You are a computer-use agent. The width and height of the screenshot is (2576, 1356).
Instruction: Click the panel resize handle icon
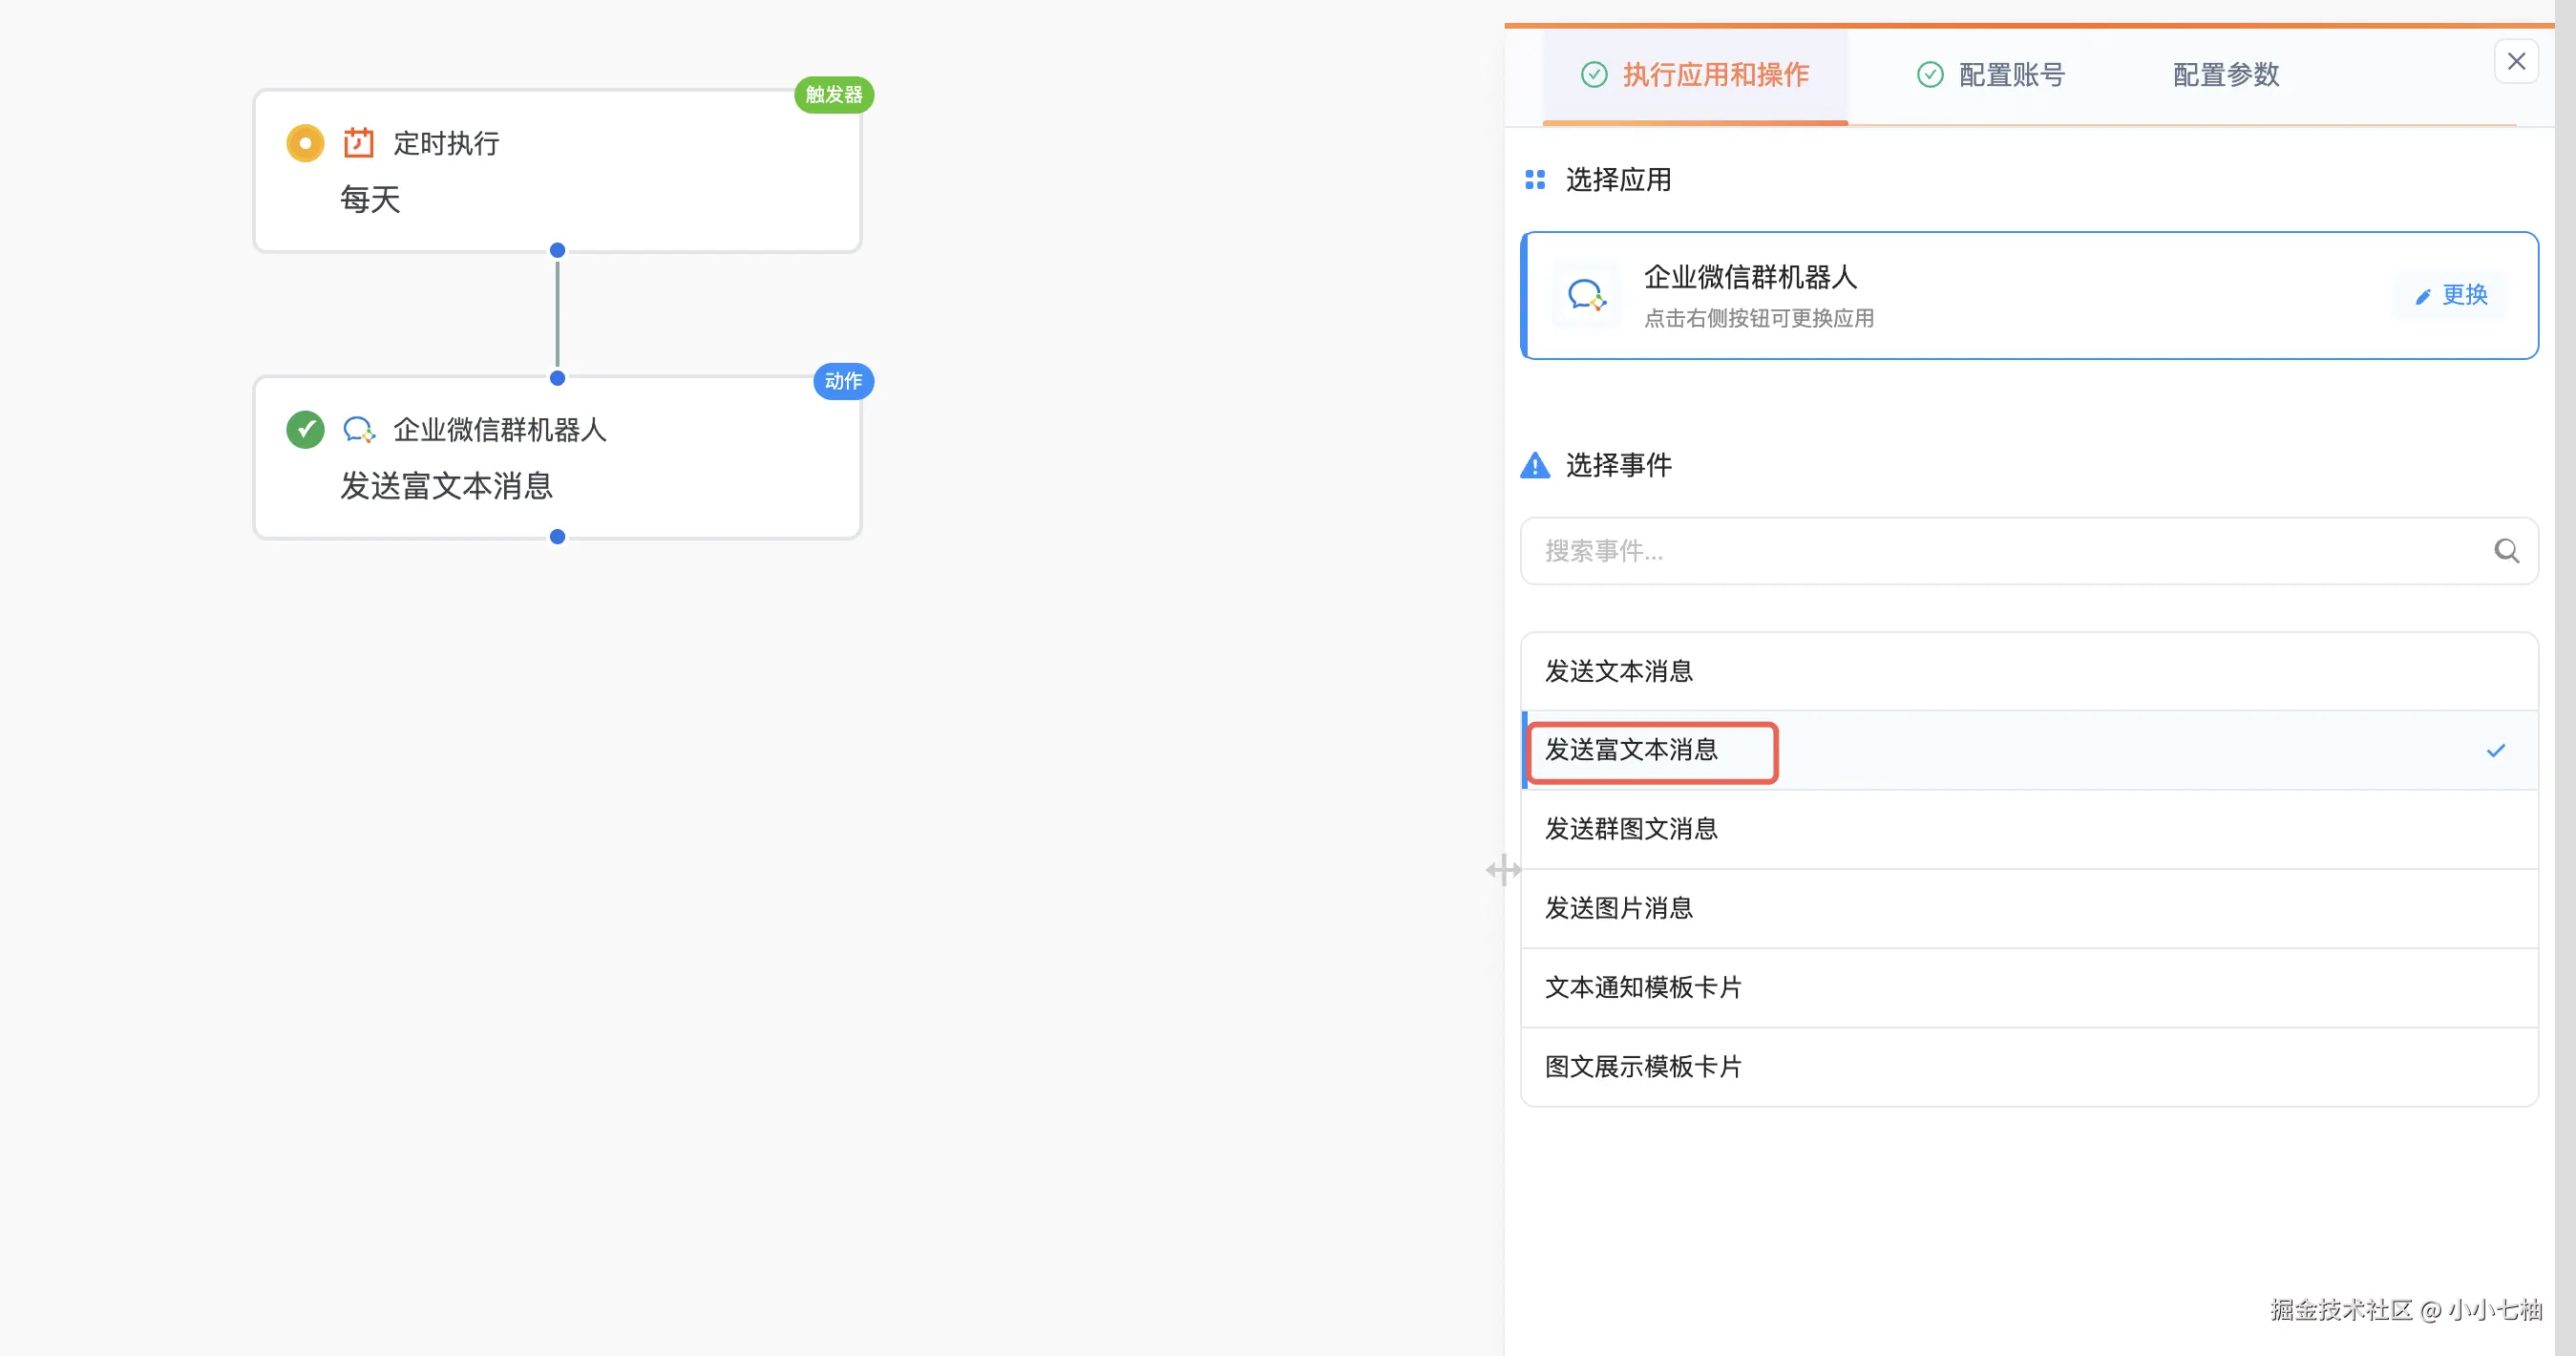tap(1503, 870)
